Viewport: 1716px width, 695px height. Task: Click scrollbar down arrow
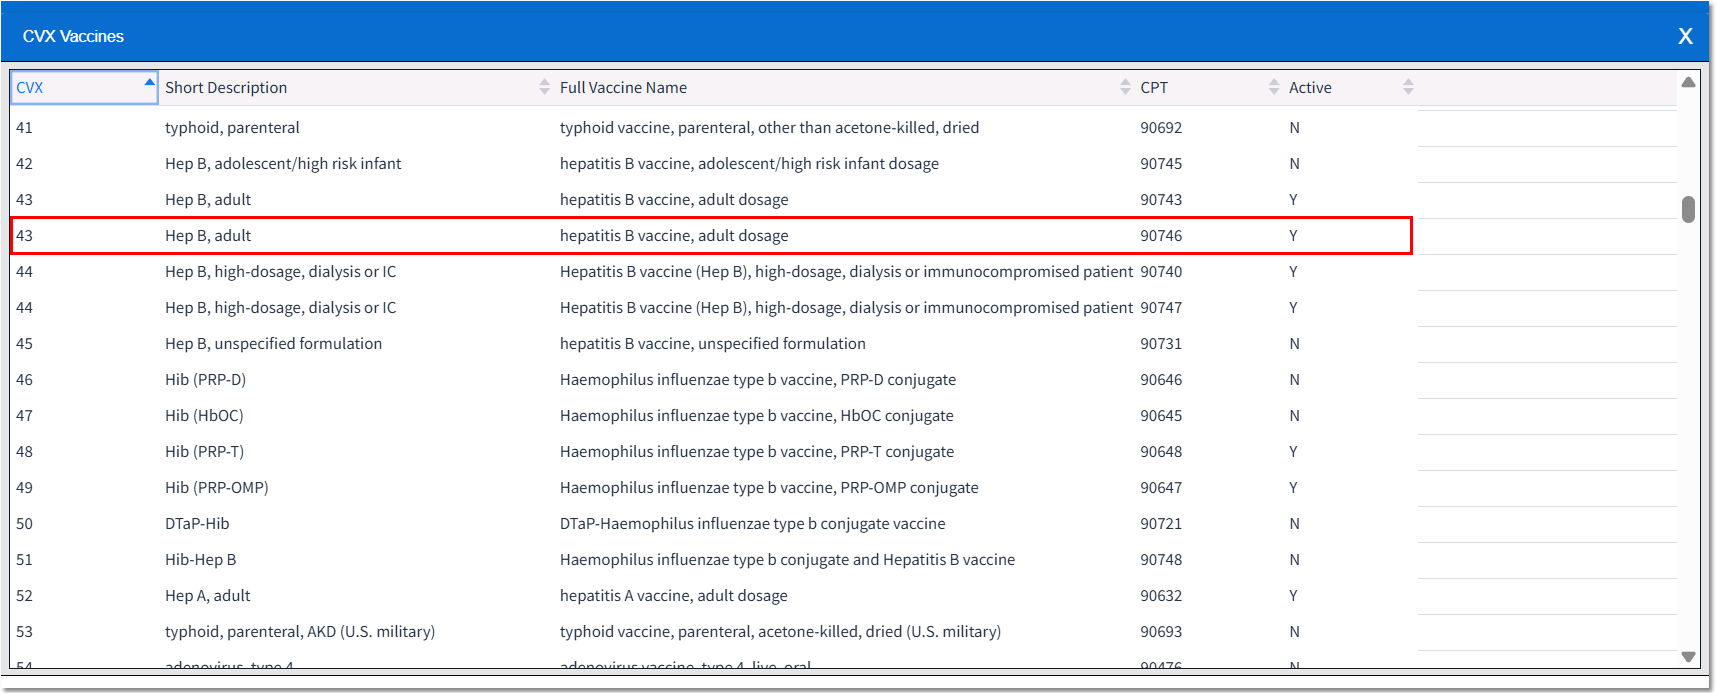1688,657
